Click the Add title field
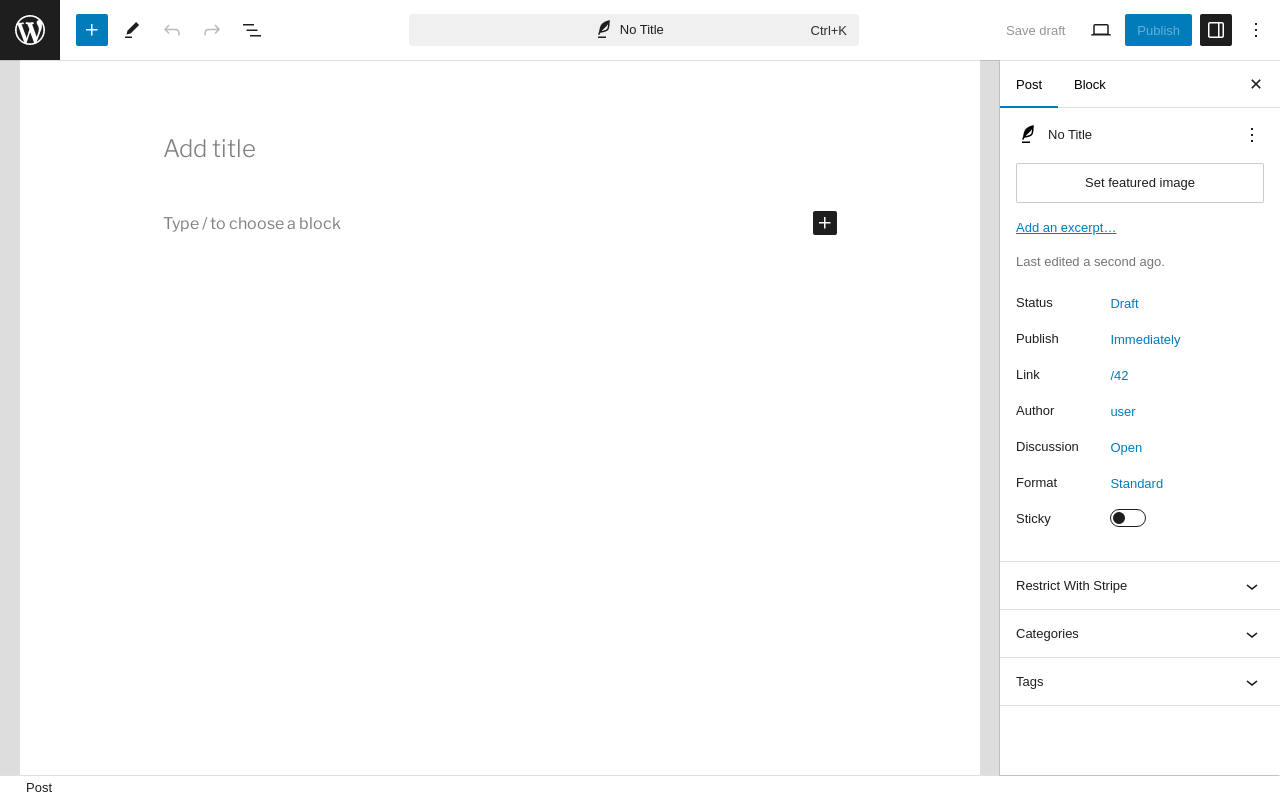The width and height of the screenshot is (1280, 800). [500, 149]
